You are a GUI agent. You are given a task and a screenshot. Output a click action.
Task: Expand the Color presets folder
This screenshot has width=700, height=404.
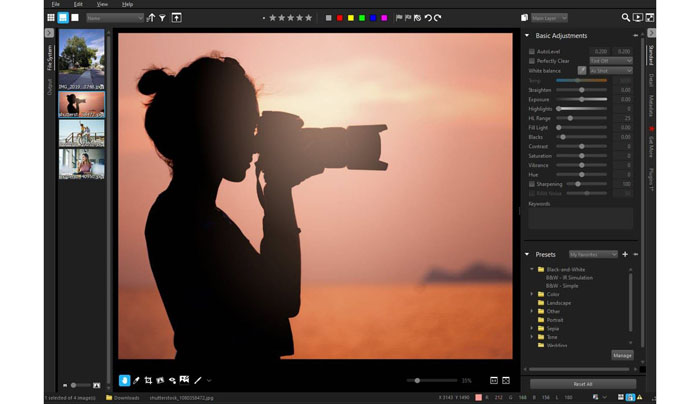click(x=532, y=294)
